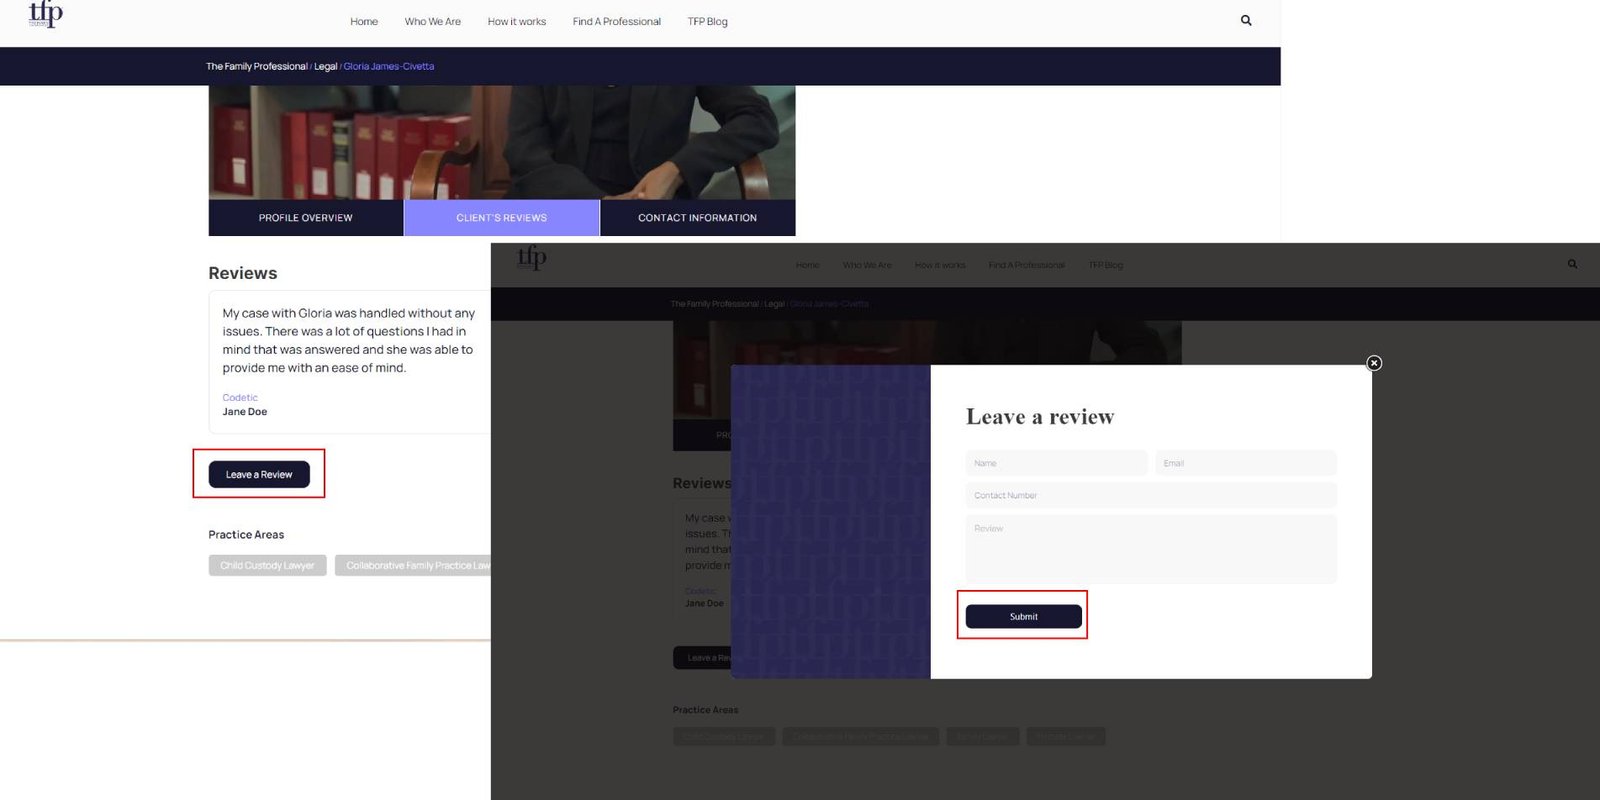Focus the Email input field
The height and width of the screenshot is (800, 1600).
coord(1245,463)
